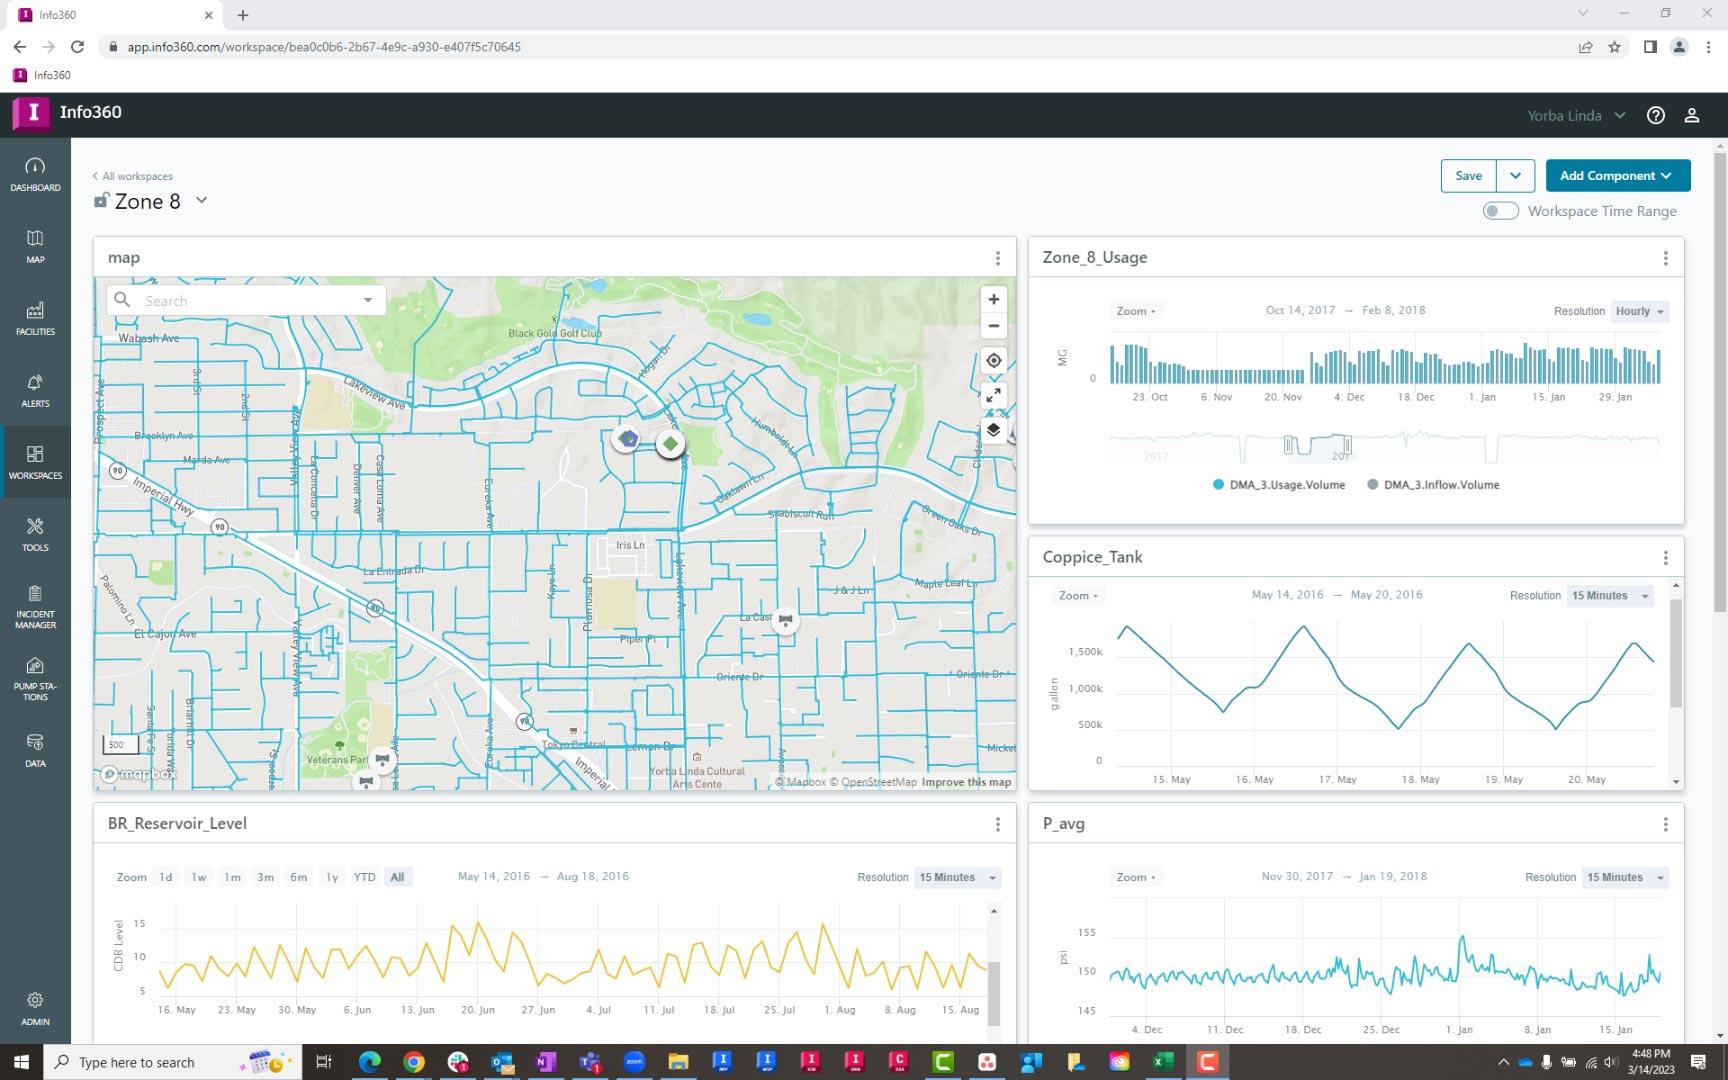Open the Yorba Linda organization dropdown
Image resolution: width=1728 pixels, height=1080 pixels.
(x=1575, y=116)
